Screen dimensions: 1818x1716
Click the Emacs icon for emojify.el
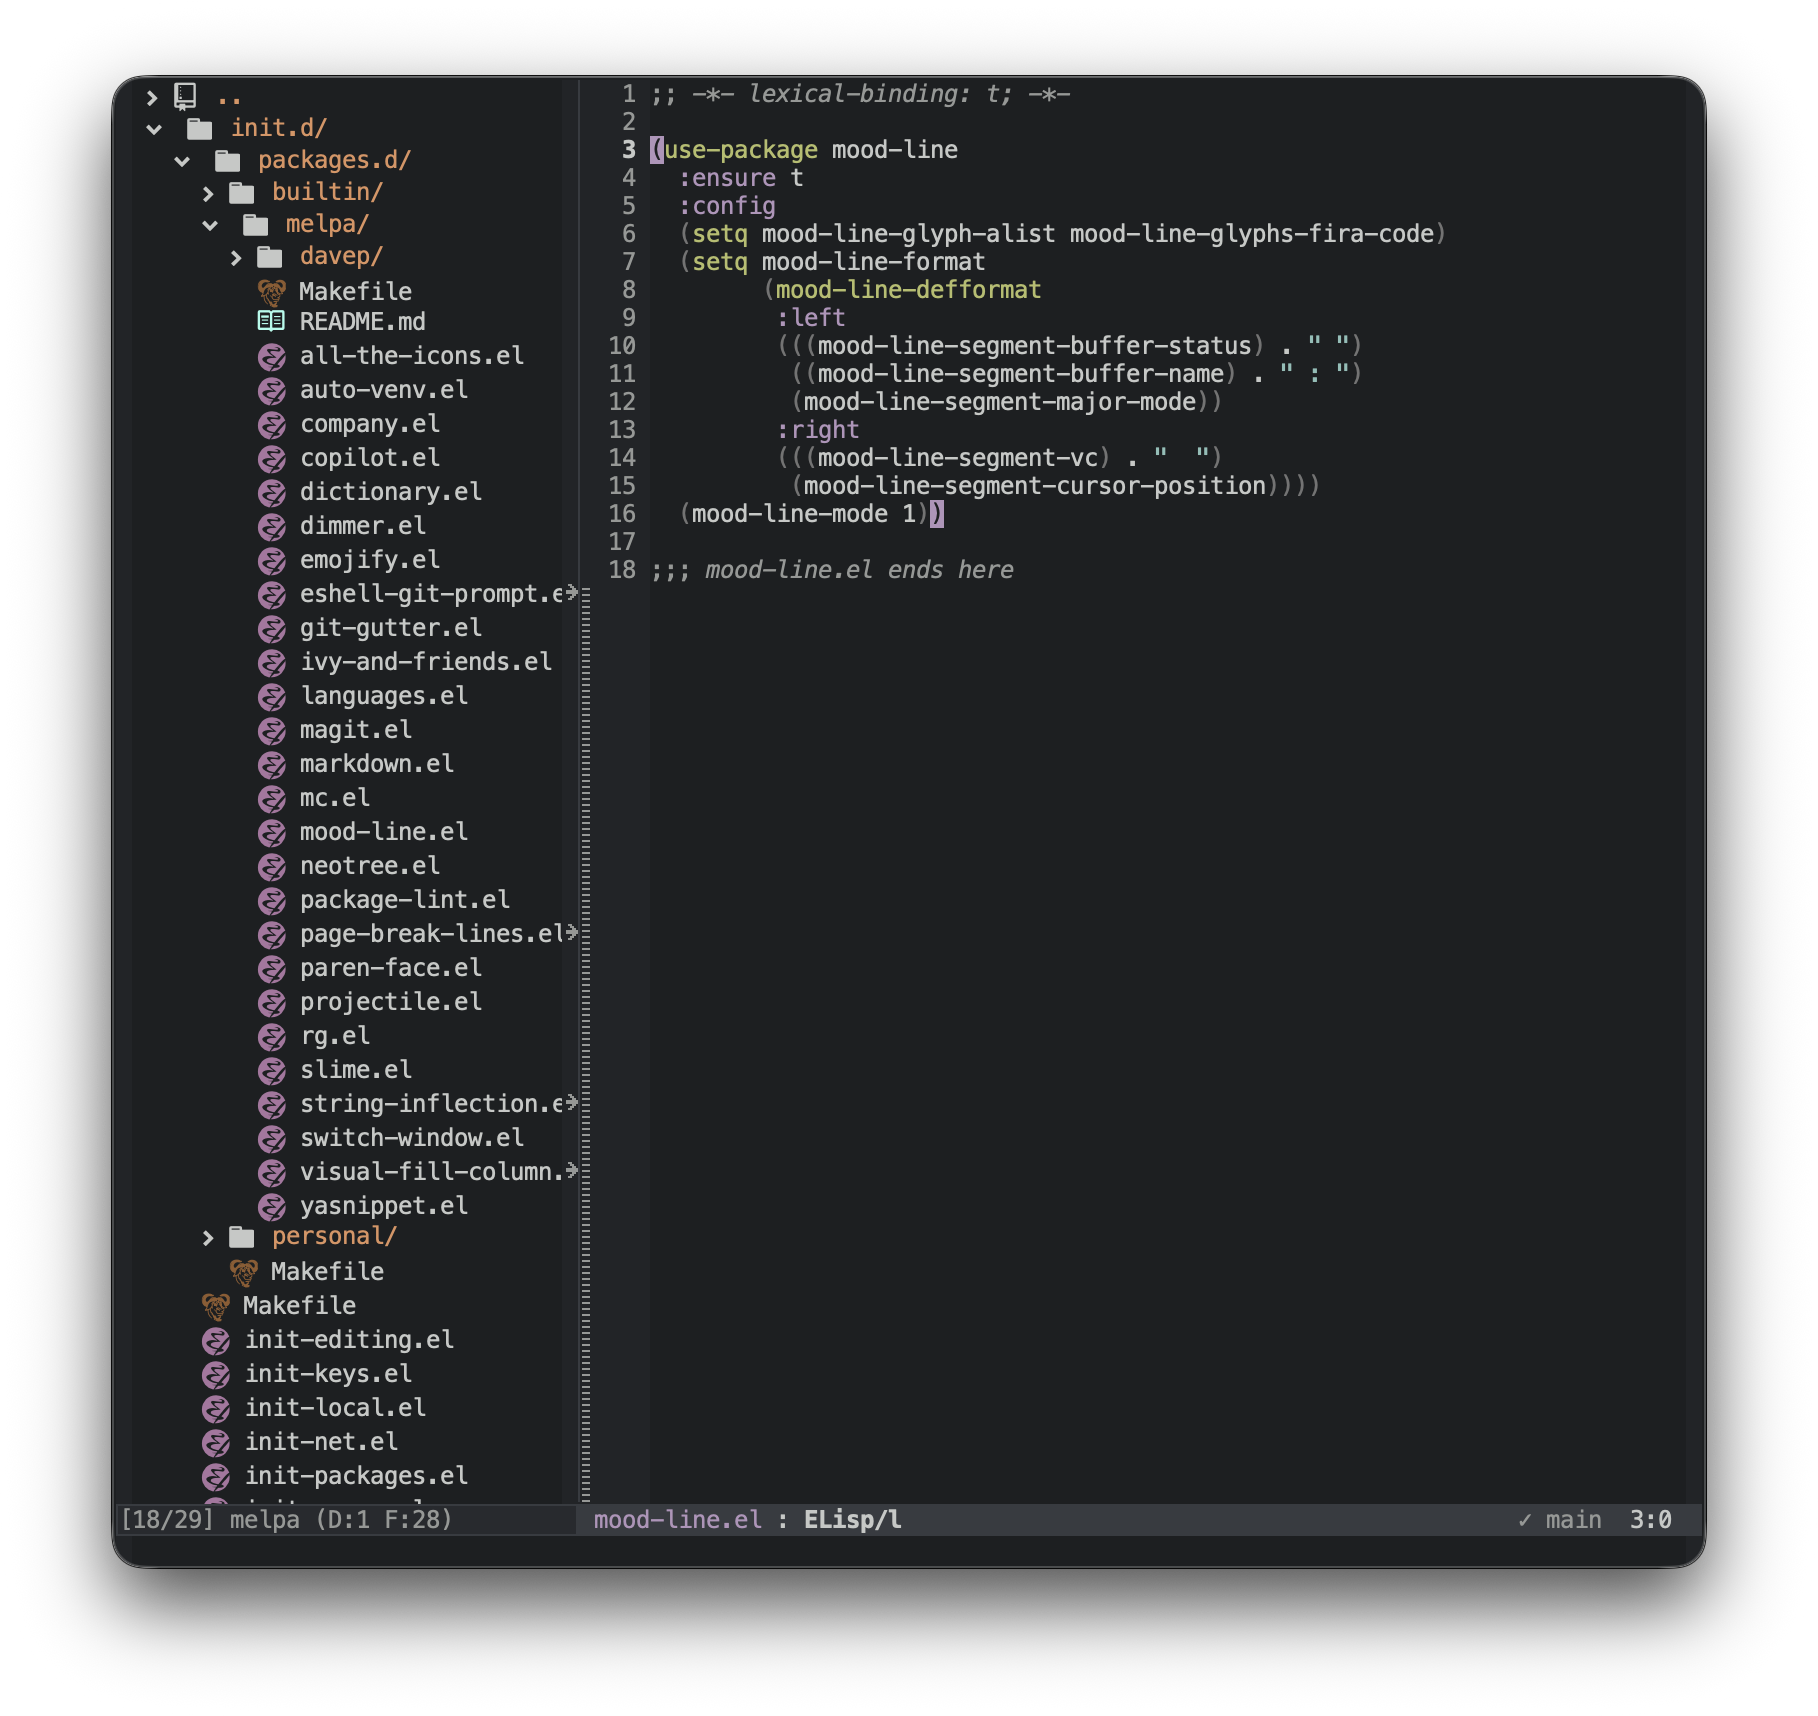(x=272, y=561)
